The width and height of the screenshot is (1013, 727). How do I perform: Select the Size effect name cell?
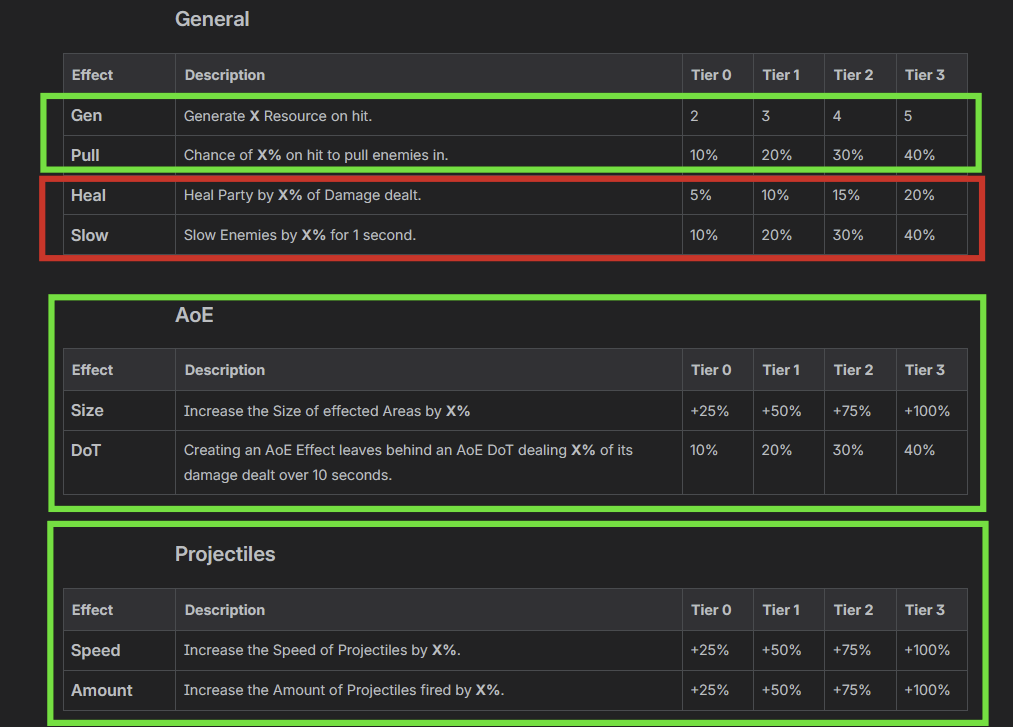pyautogui.click(x=87, y=411)
